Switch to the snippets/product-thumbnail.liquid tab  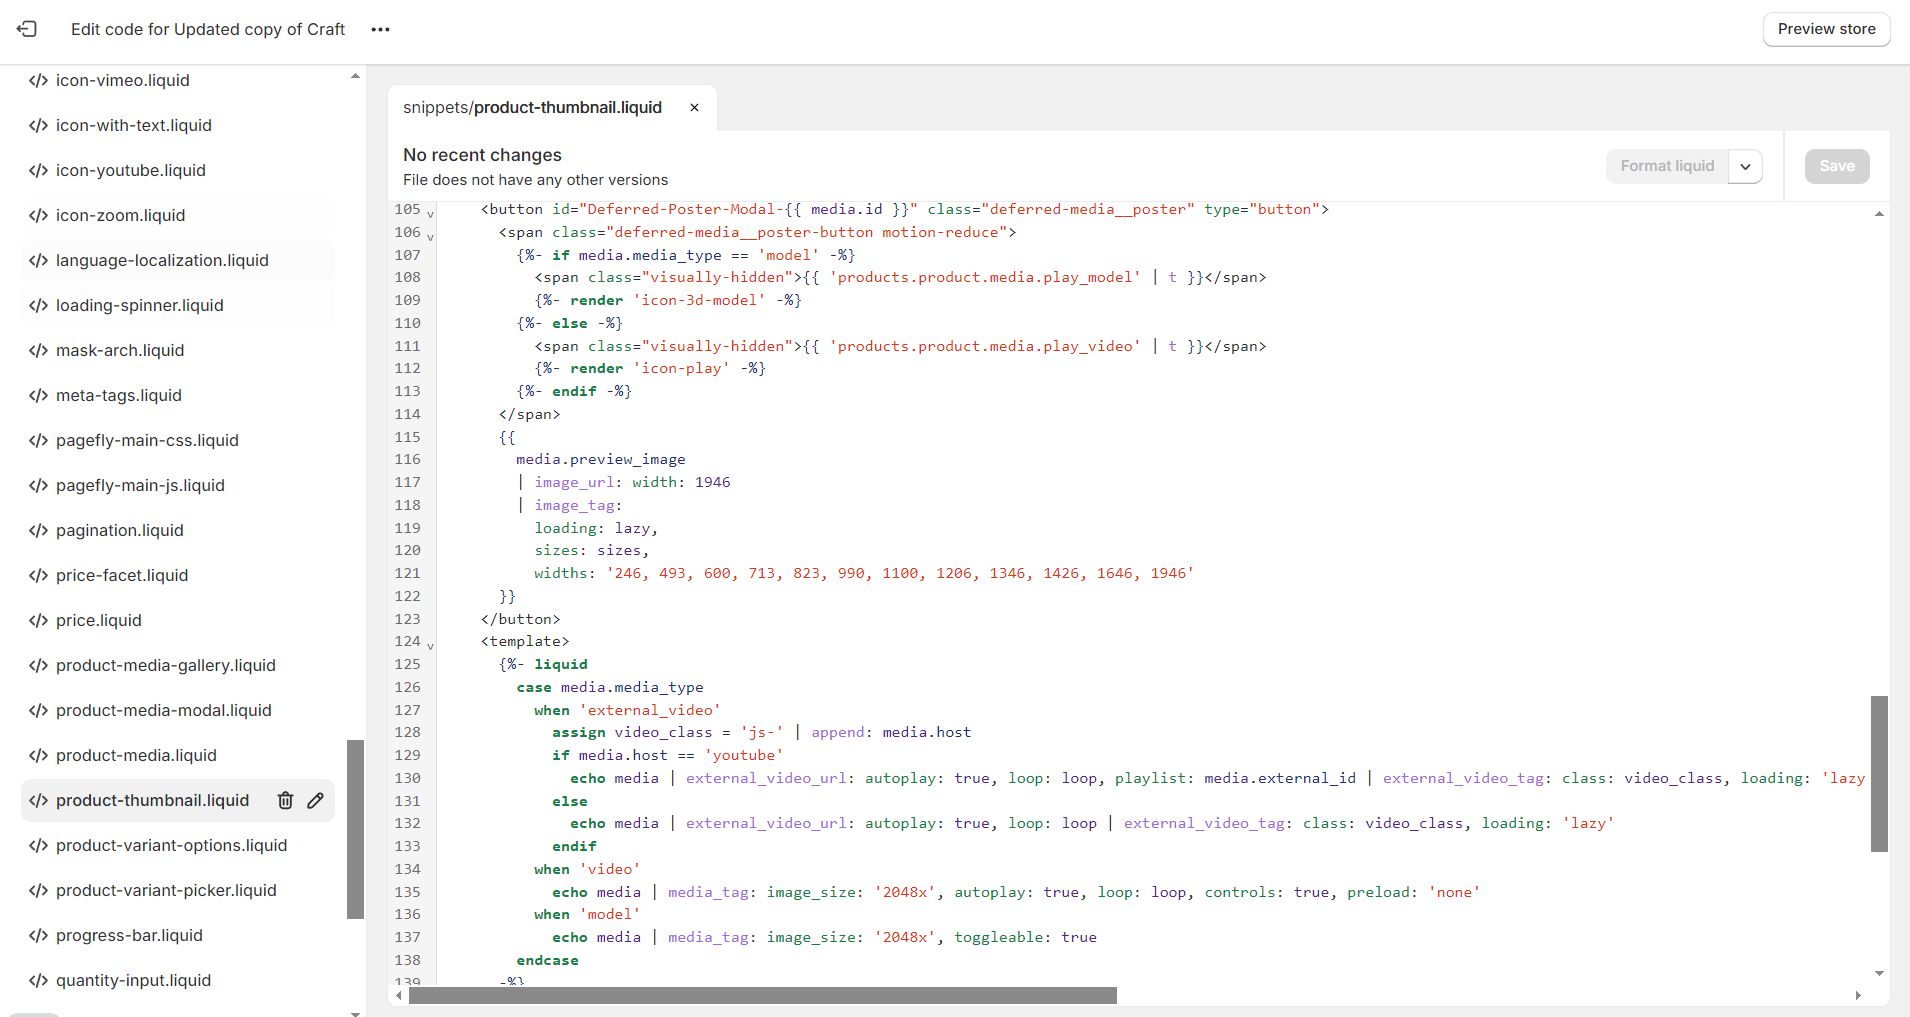click(532, 107)
